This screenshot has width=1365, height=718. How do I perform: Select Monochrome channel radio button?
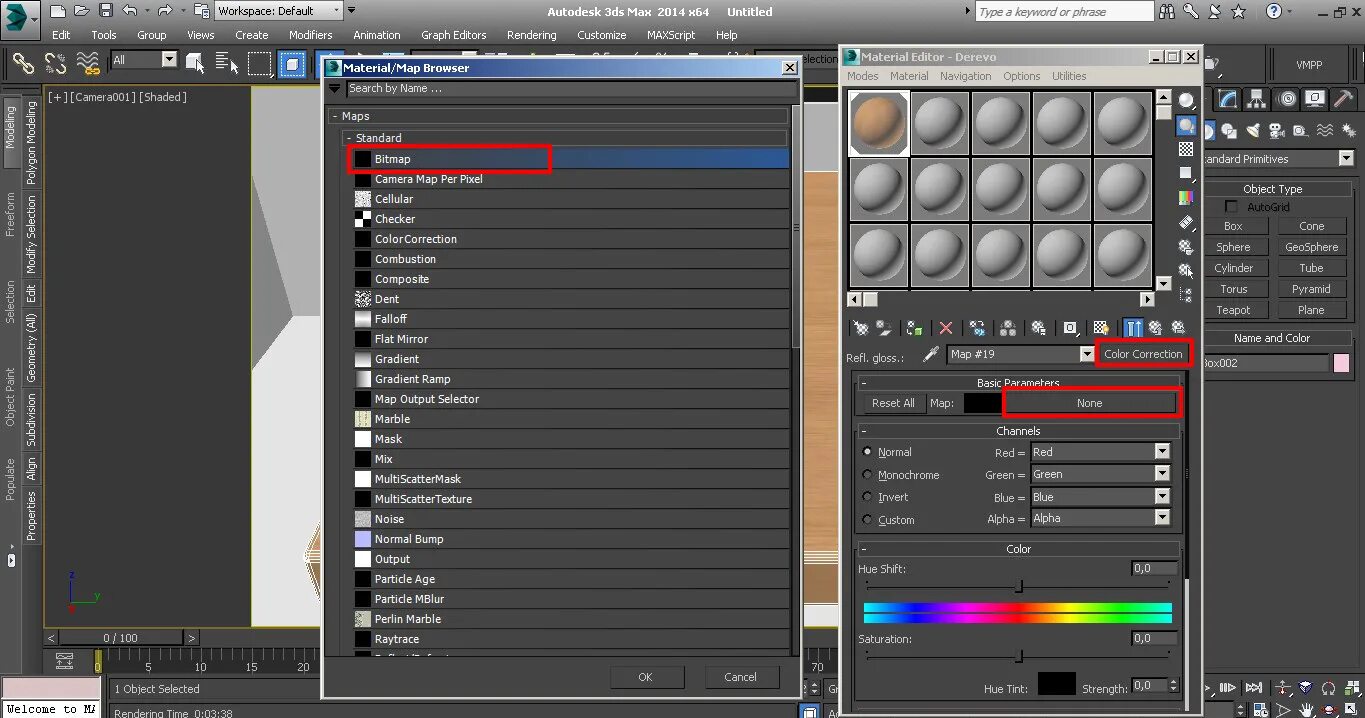[x=867, y=475]
